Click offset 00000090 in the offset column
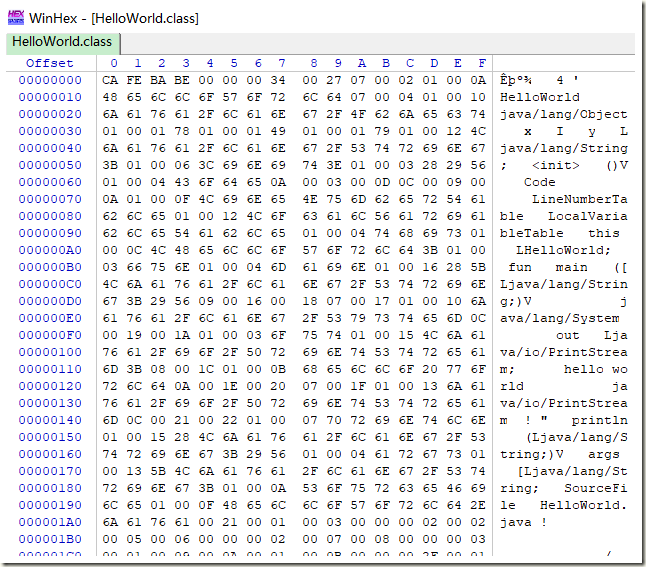This screenshot has width=646, height=567. click(50, 233)
